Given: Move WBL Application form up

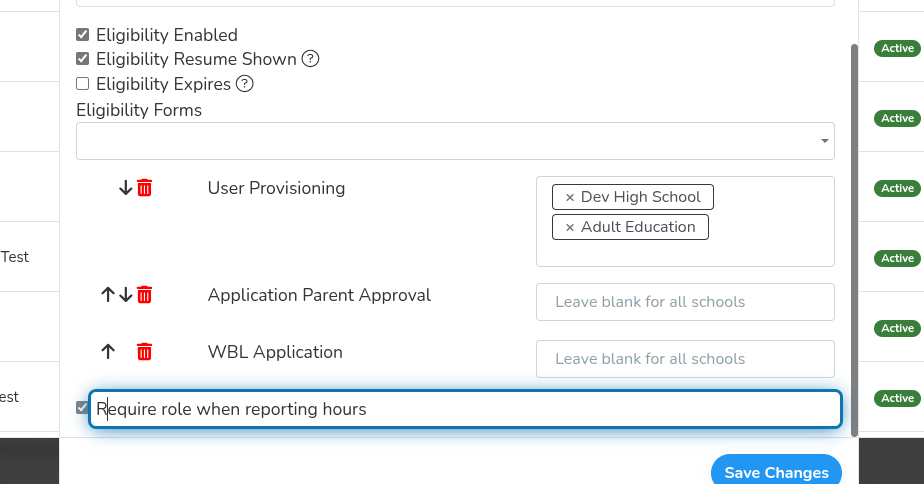Looking at the screenshot, I should pyautogui.click(x=107, y=352).
